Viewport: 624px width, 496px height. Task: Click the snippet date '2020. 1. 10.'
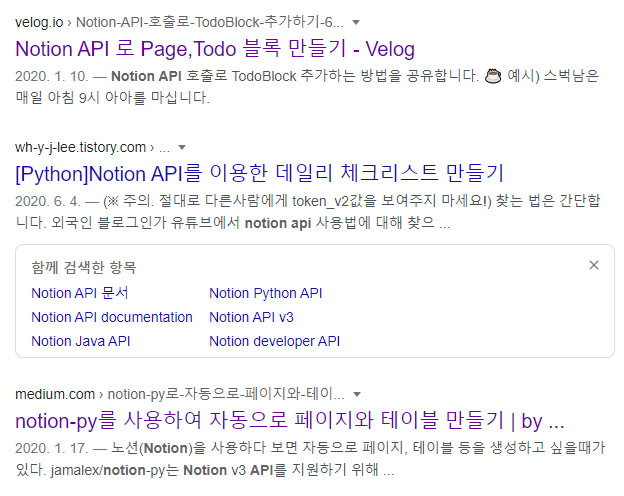pos(52,76)
